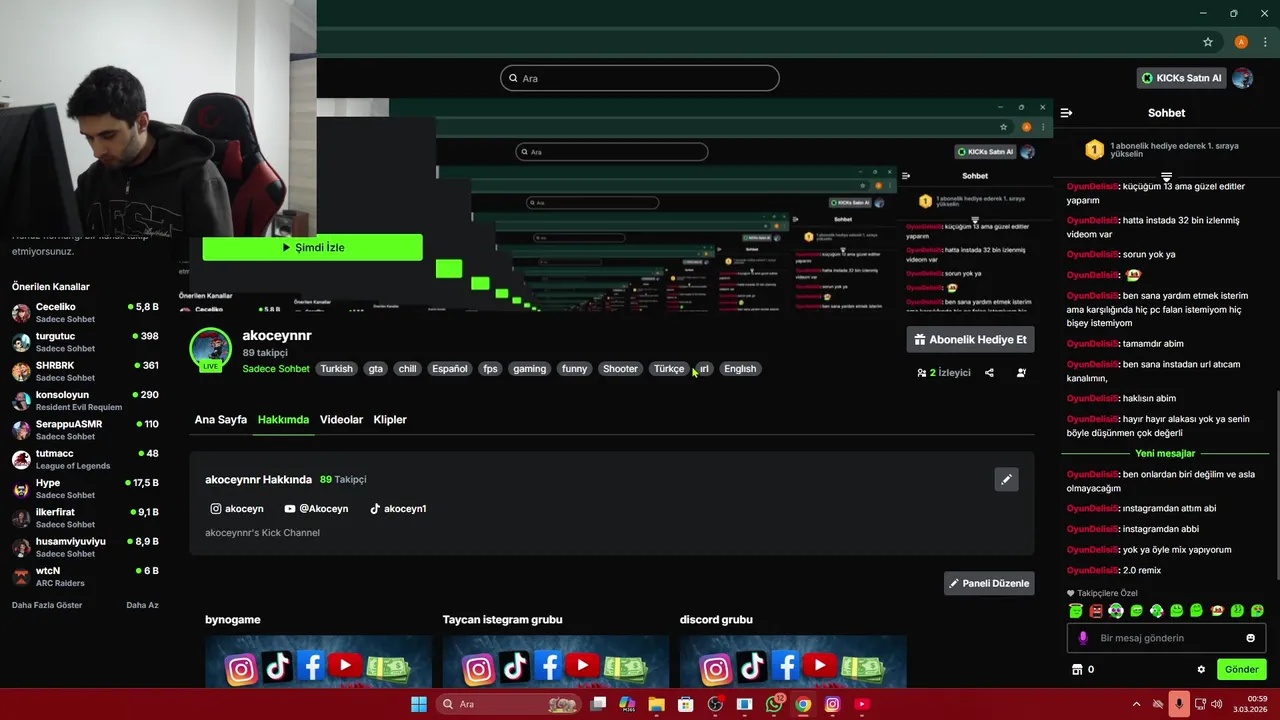The width and height of the screenshot is (1280, 720).
Task: Open Ceceliko recommended channel
Action: click(85, 313)
